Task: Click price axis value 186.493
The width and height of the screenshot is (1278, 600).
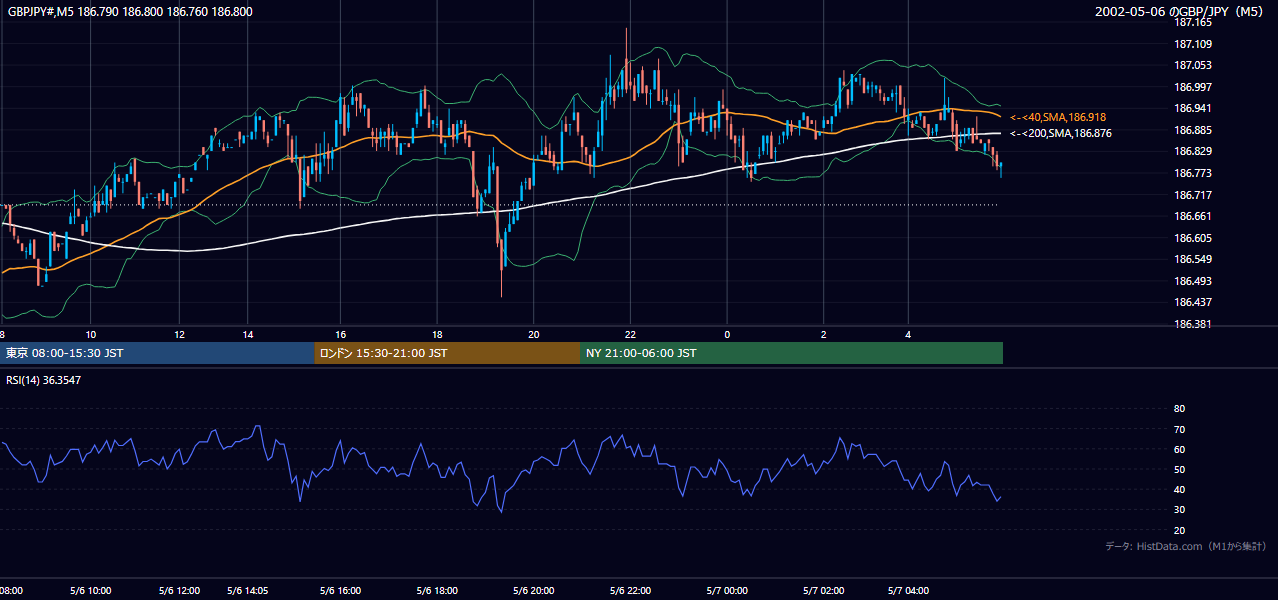Action: click(x=1192, y=281)
